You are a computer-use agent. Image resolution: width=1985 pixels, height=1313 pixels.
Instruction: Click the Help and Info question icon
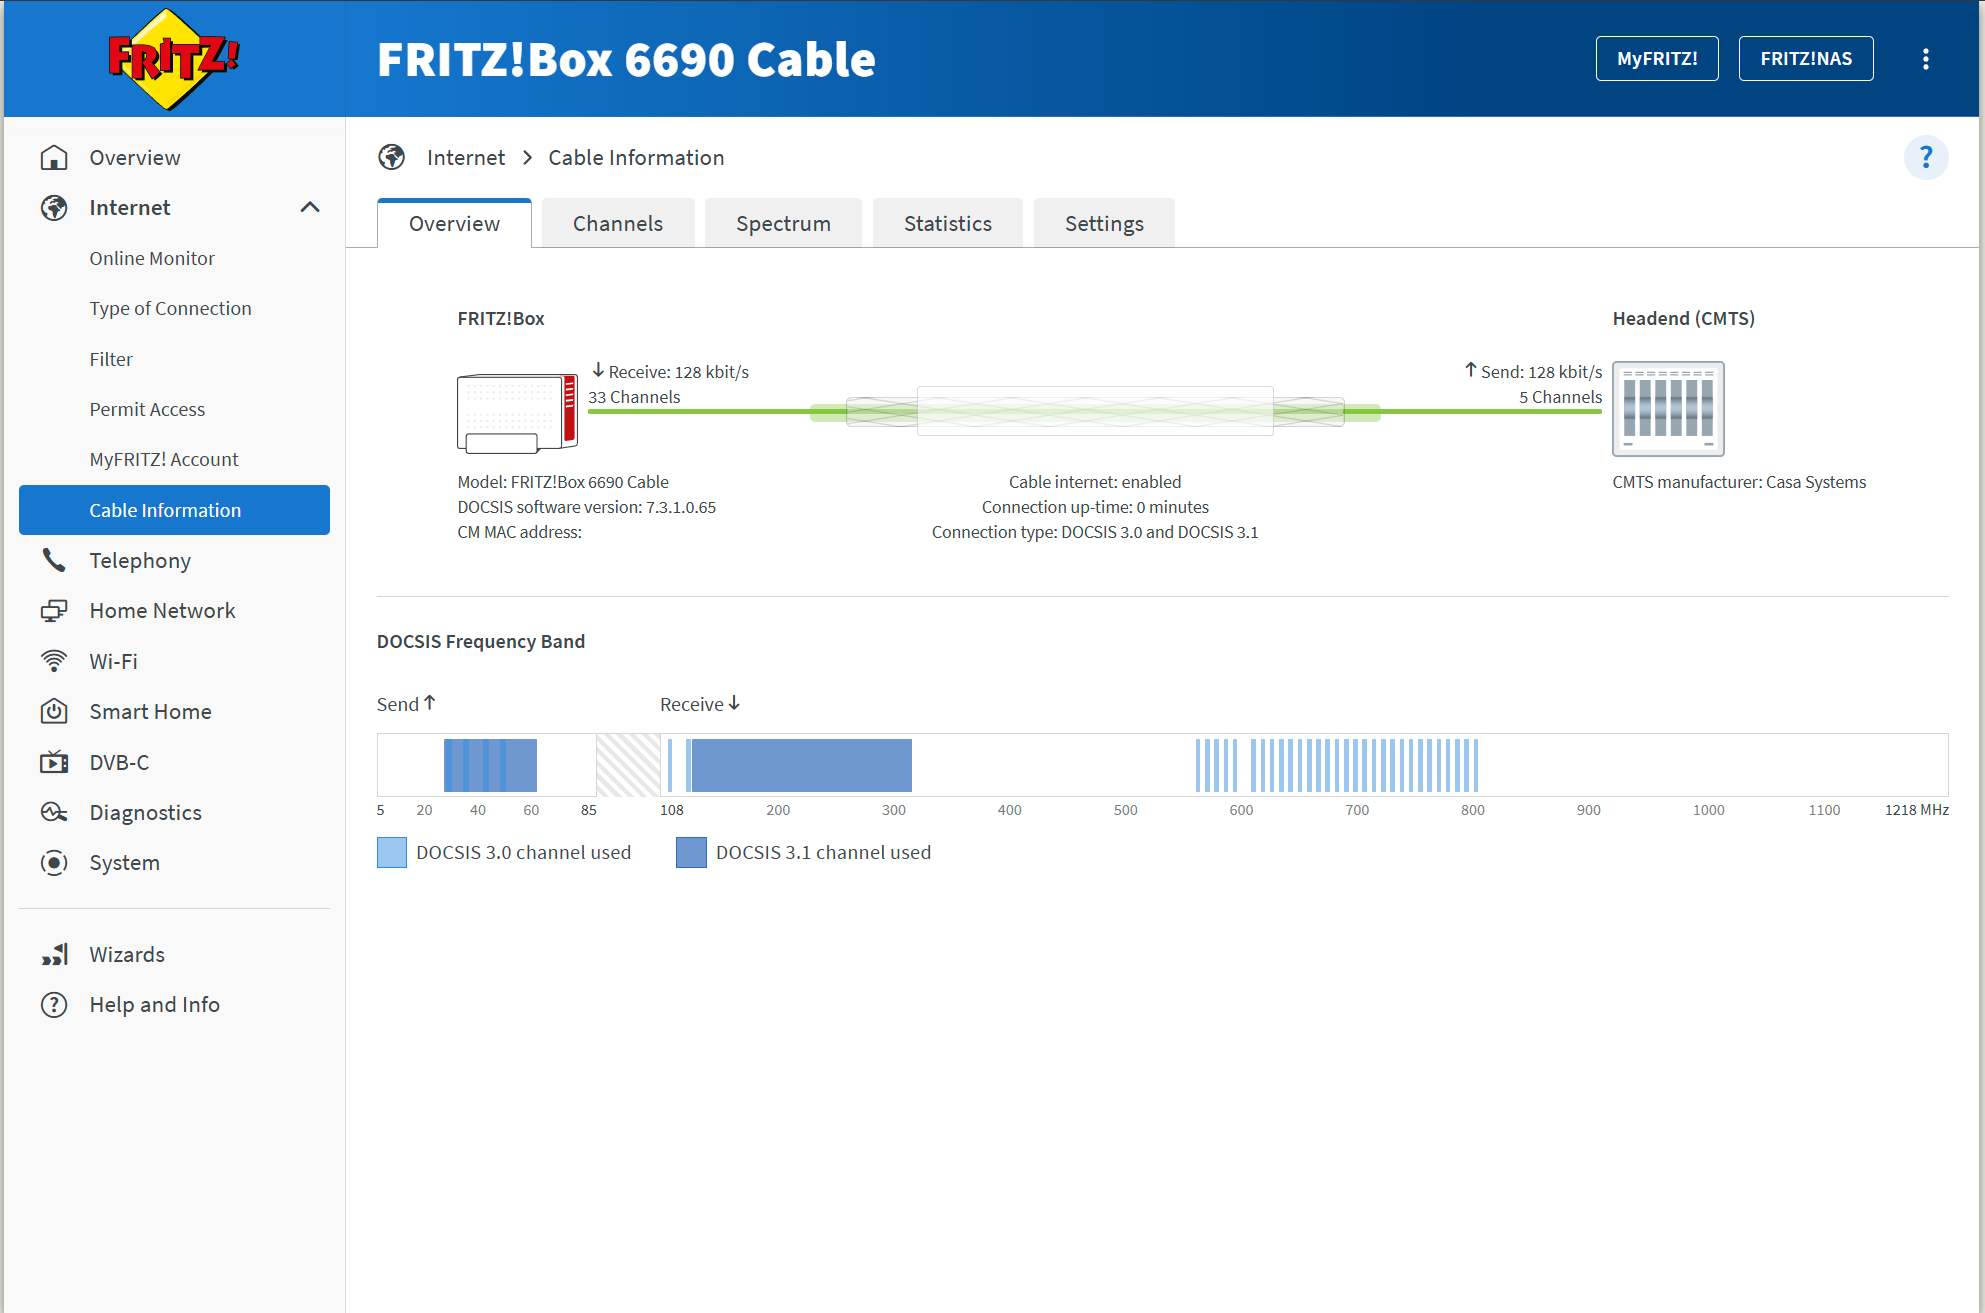coord(54,1005)
